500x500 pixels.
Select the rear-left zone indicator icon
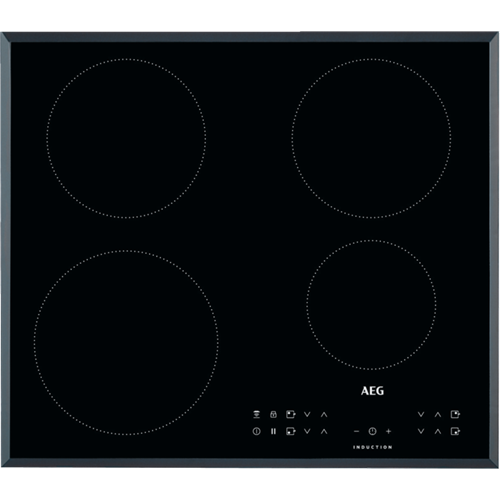click(291, 414)
